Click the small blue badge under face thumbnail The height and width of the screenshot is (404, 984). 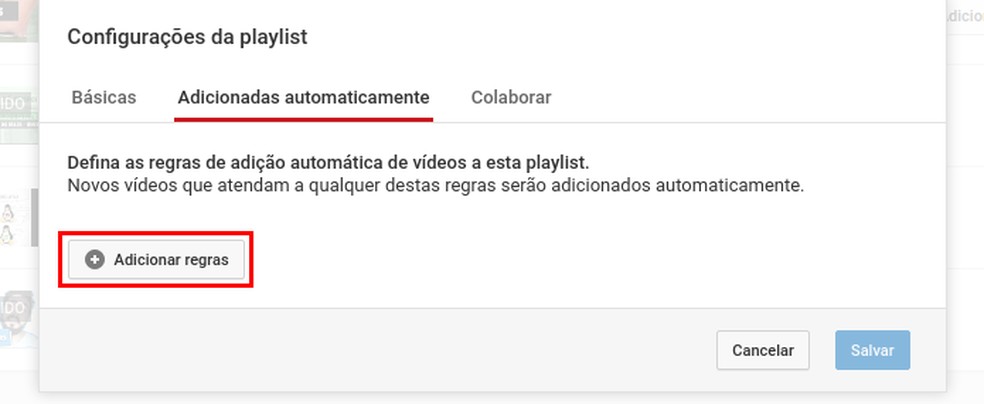coord(5,338)
